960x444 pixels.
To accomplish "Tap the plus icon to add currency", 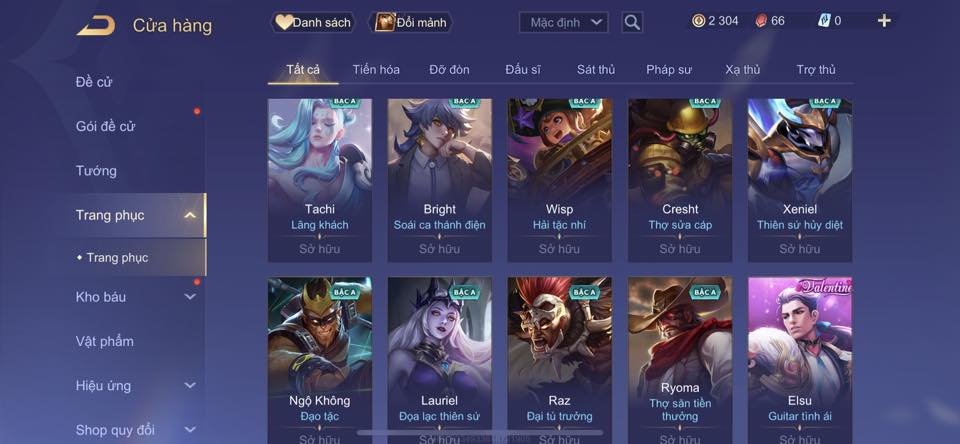I will [884, 21].
